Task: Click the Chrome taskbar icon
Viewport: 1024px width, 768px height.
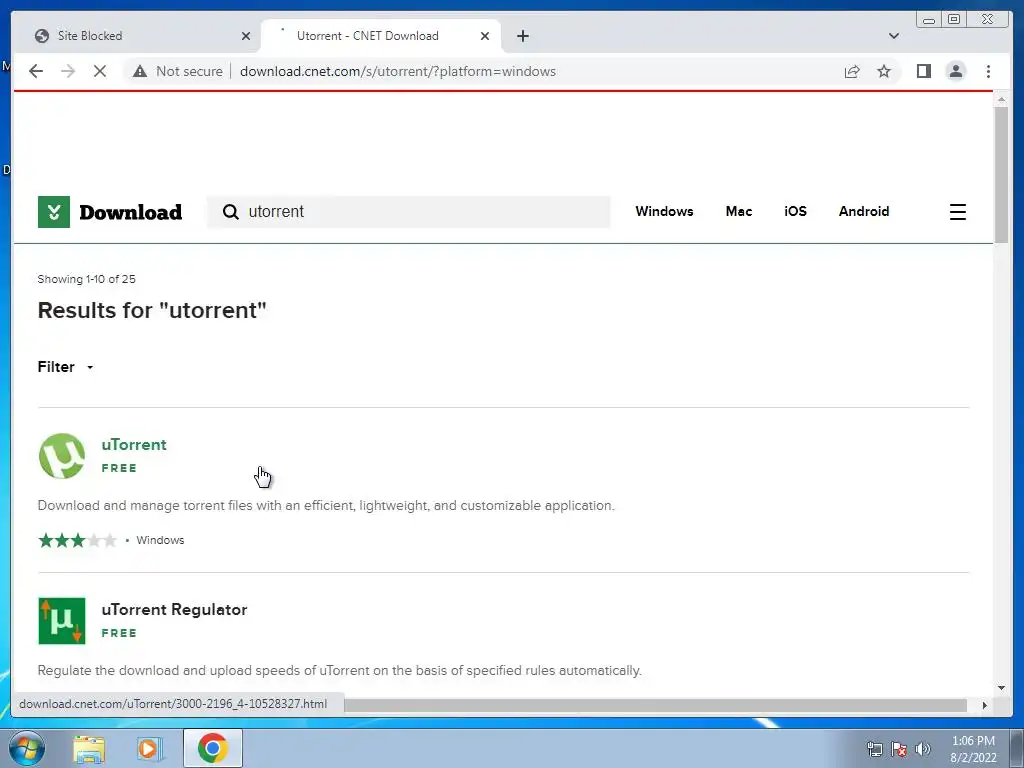Action: click(x=213, y=748)
